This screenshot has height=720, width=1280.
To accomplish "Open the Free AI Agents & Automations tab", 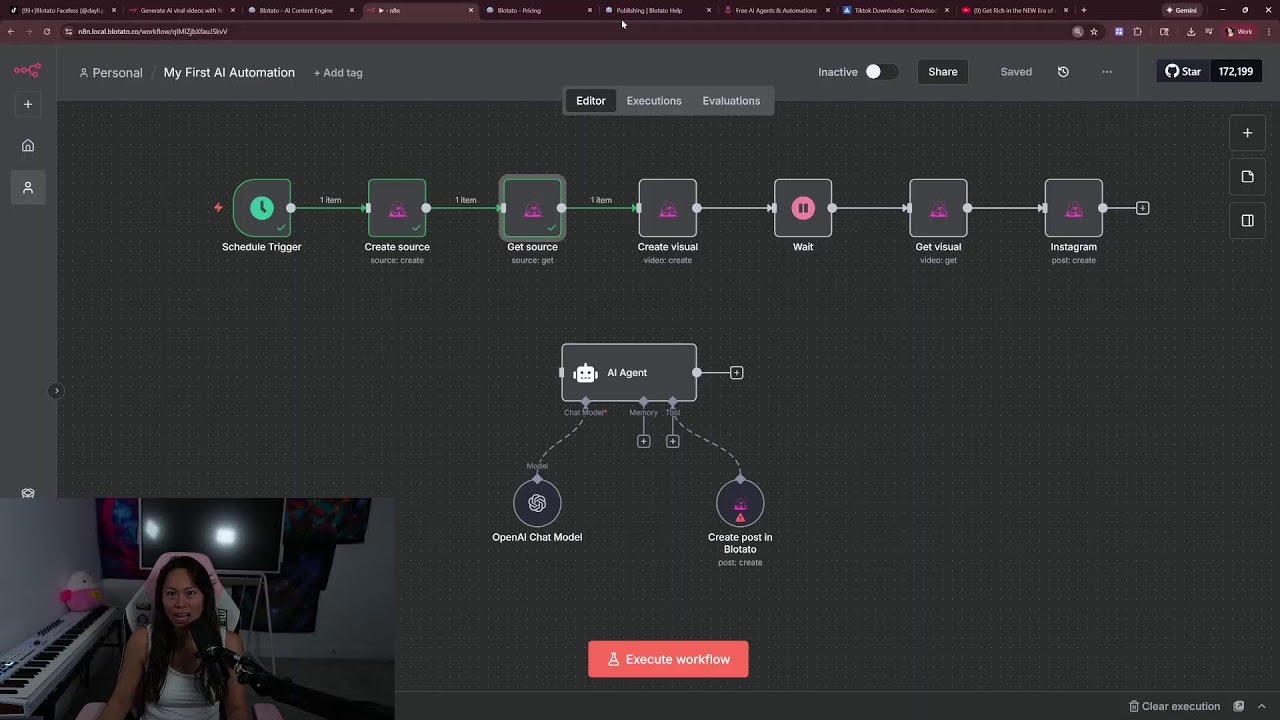I will (776, 10).
